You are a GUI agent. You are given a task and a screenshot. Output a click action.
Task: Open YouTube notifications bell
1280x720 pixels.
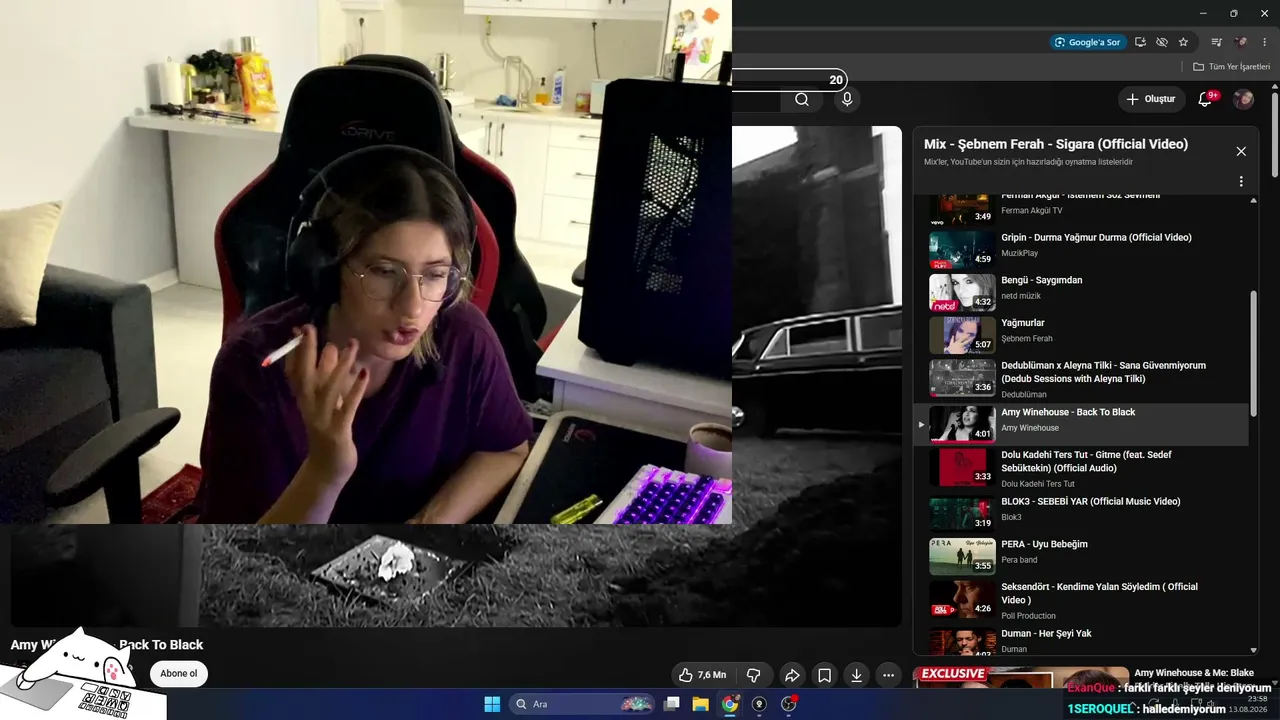pyautogui.click(x=1206, y=99)
